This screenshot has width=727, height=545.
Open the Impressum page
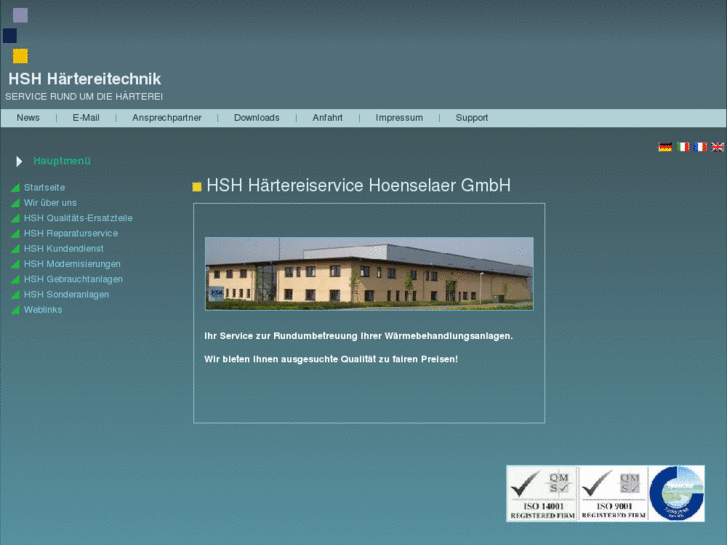[399, 118]
